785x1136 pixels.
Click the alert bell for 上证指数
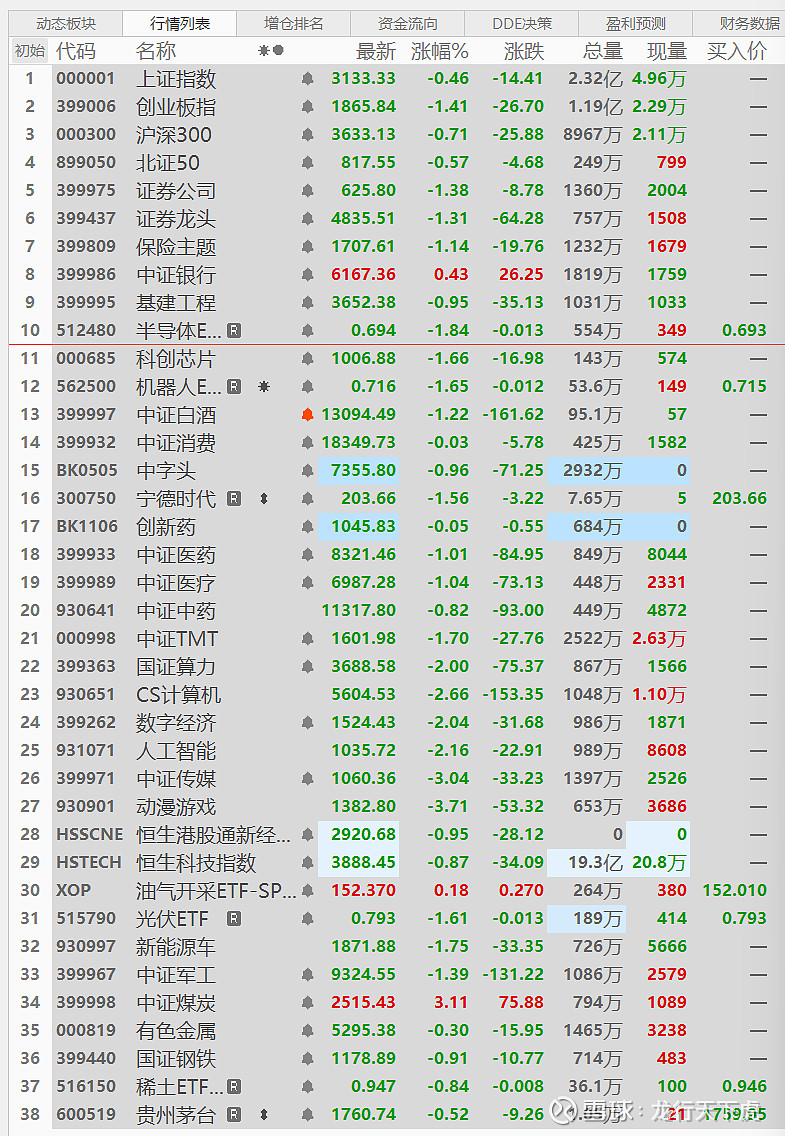pyautogui.click(x=307, y=78)
